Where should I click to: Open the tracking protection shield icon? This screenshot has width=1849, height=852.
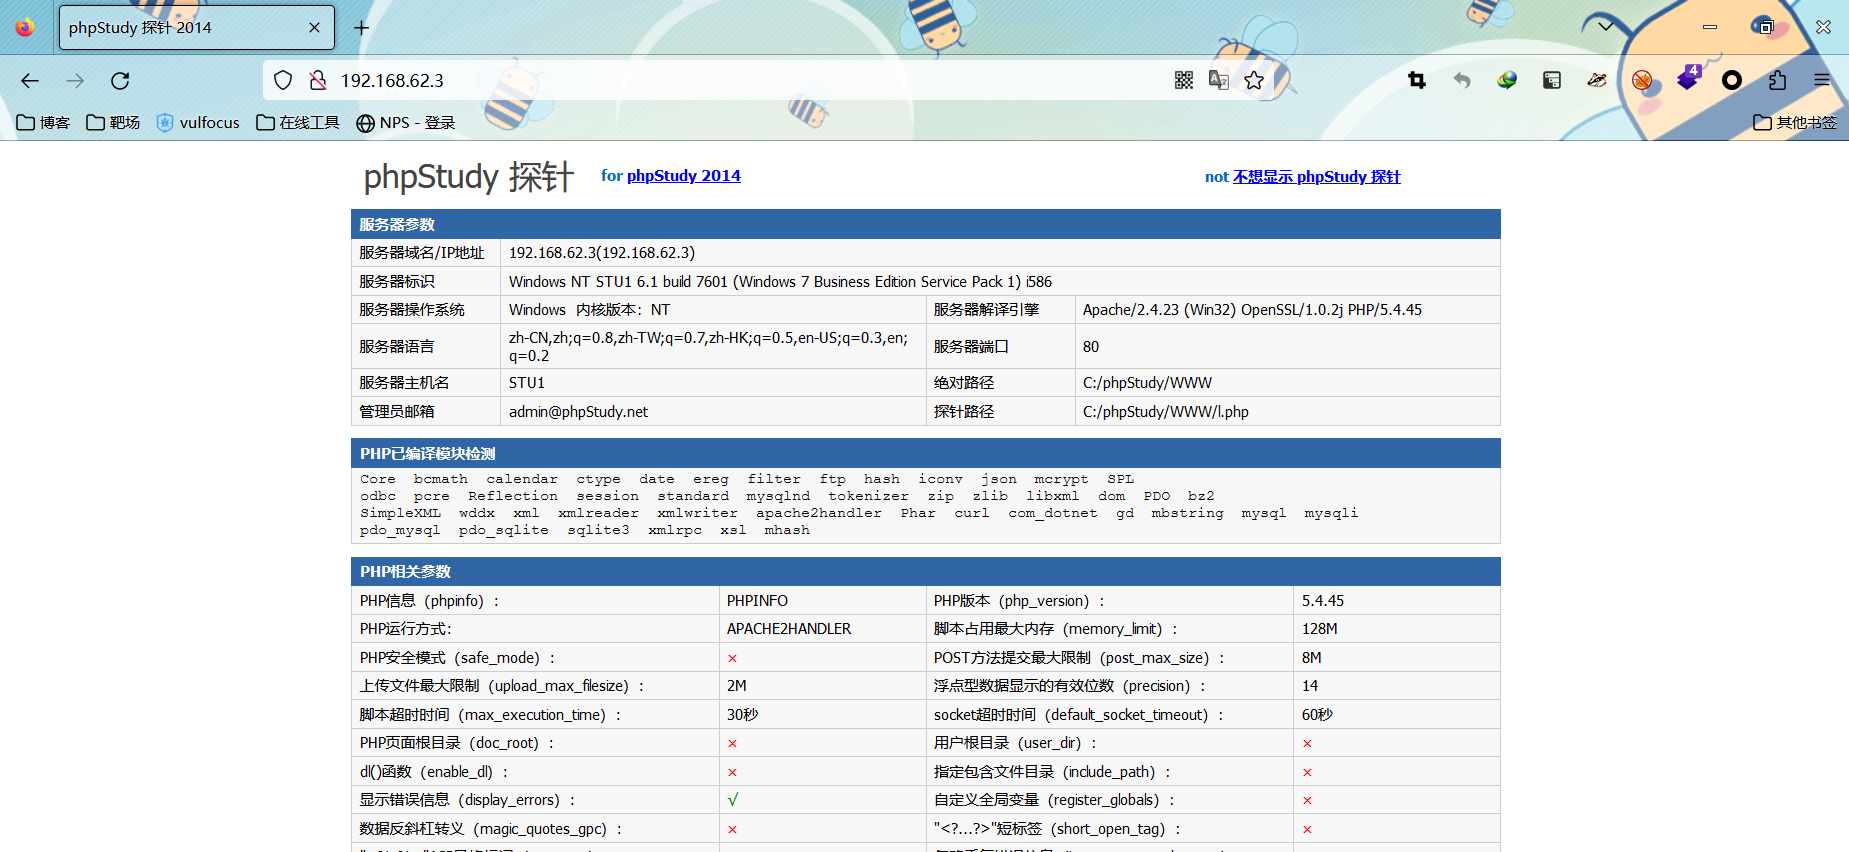pyautogui.click(x=283, y=81)
